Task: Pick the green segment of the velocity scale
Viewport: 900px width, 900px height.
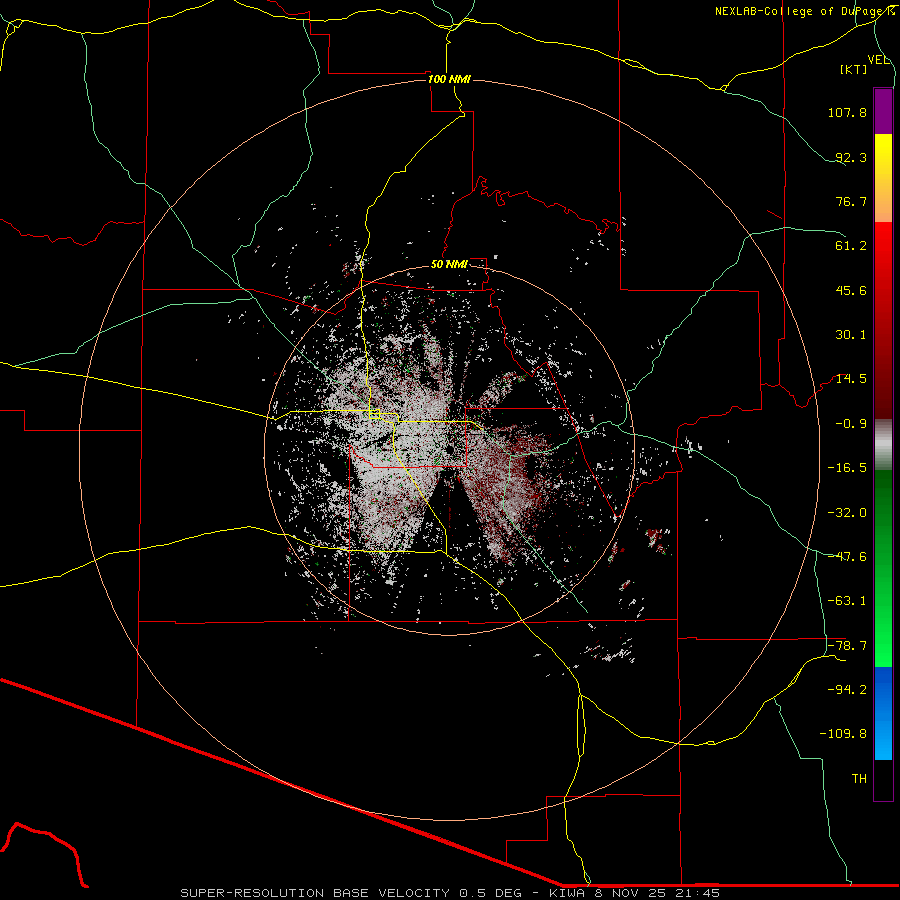Action: coord(883,568)
